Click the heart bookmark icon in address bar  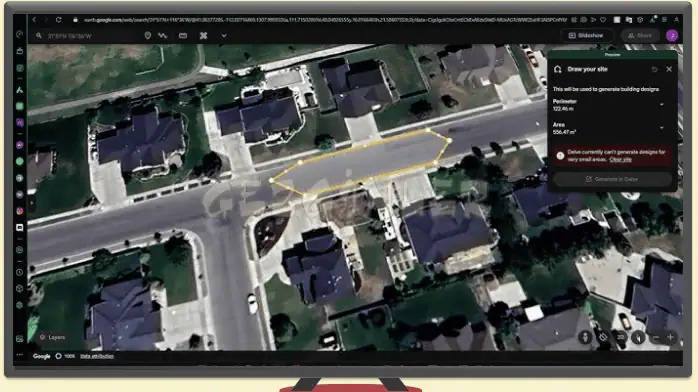pyautogui.click(x=603, y=20)
